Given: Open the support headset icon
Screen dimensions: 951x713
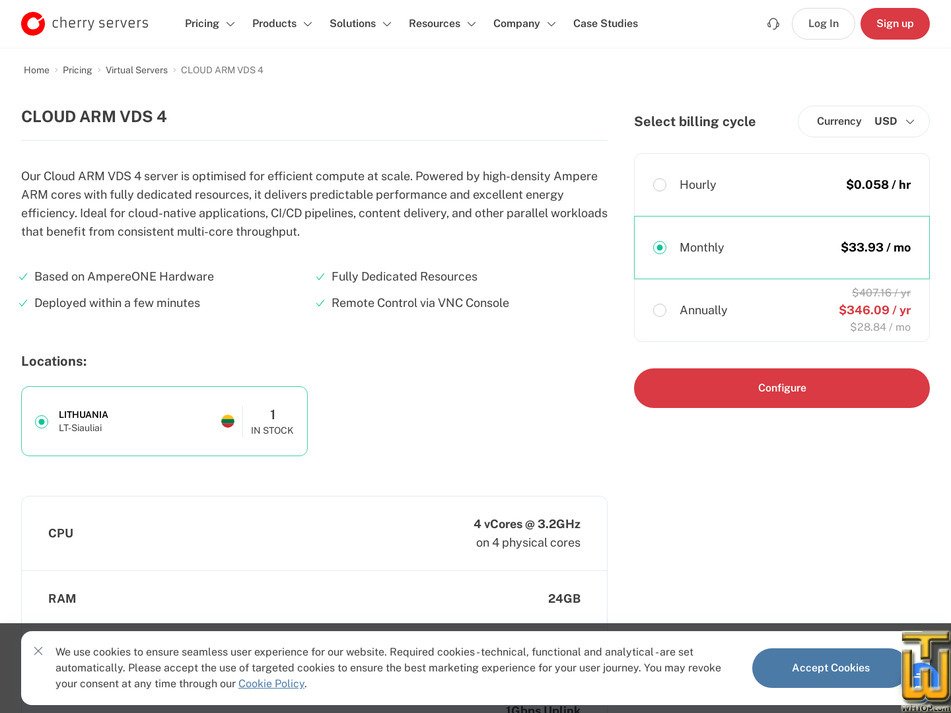Looking at the screenshot, I should (x=773, y=24).
